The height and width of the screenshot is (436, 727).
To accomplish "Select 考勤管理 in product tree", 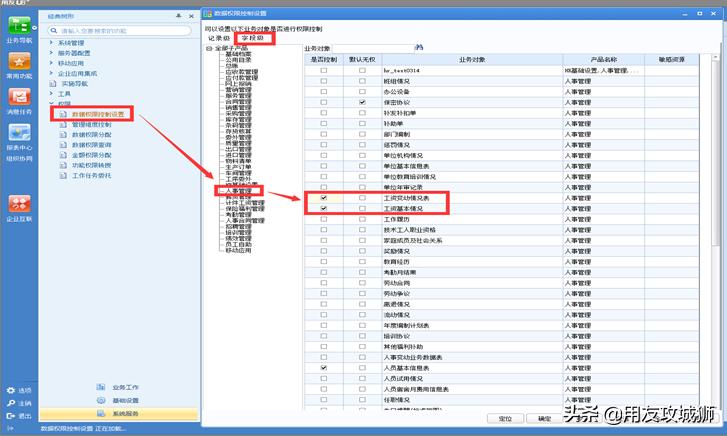I will pyautogui.click(x=238, y=215).
